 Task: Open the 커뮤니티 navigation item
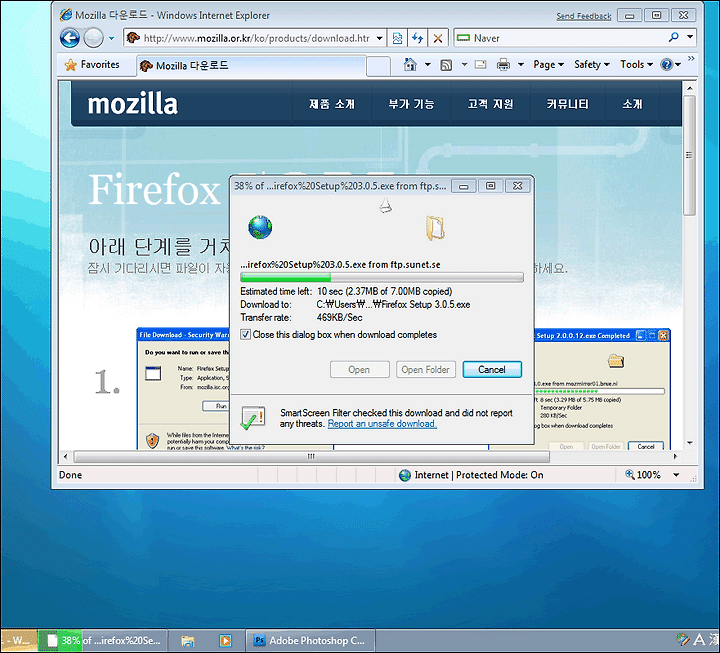[x=567, y=104]
